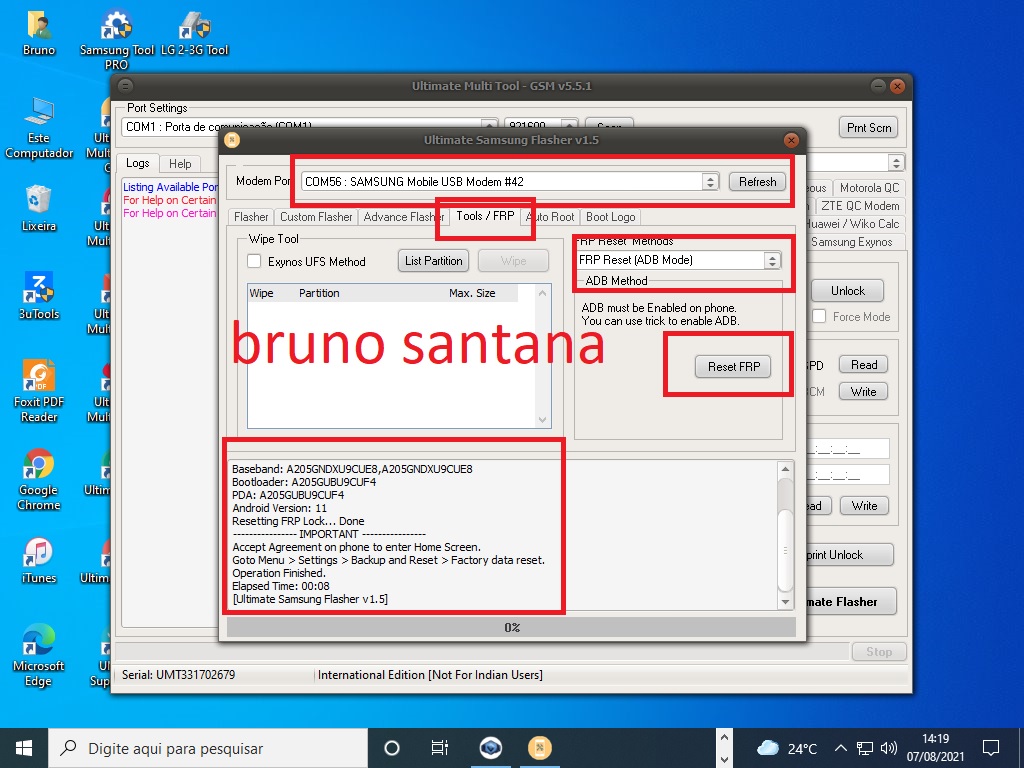Open 3uTools desktop icon
This screenshot has height=768, width=1024.
(x=39, y=291)
